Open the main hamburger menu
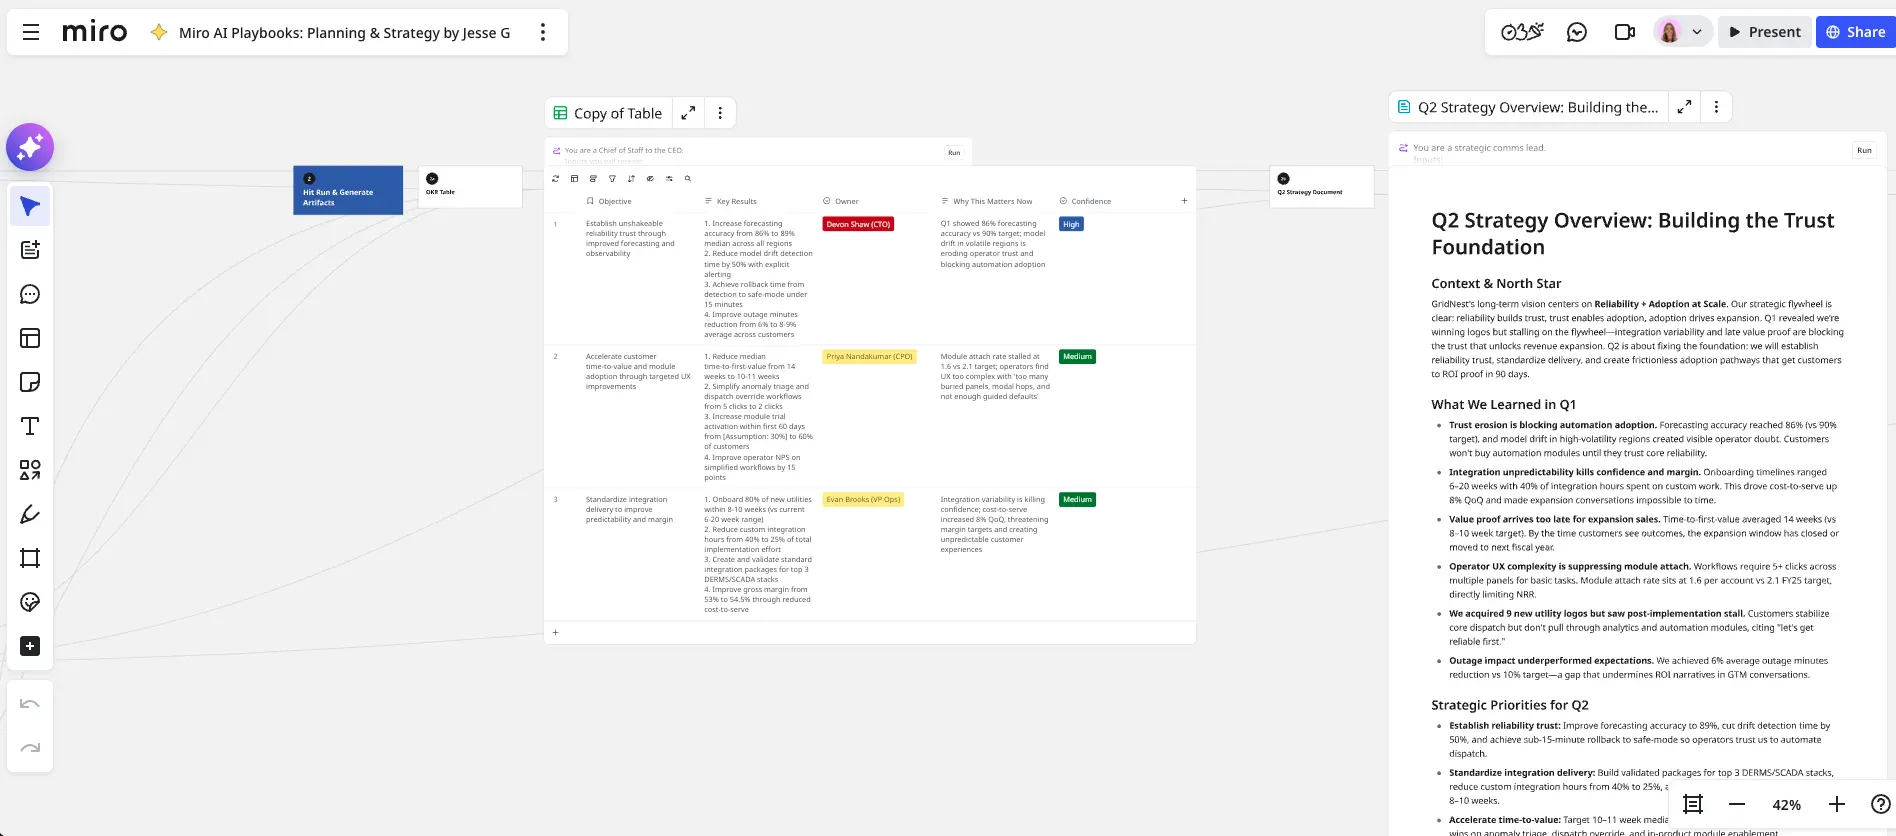Screen dimensions: 1896x836 [x=31, y=32]
